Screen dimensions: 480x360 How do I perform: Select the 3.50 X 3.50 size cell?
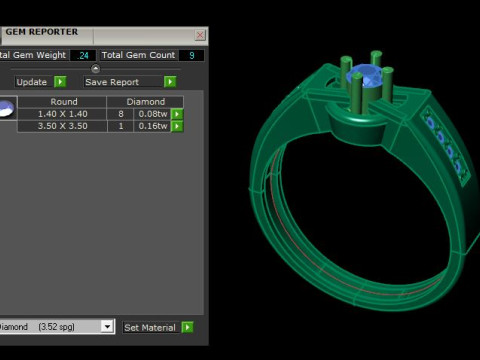[62, 126]
